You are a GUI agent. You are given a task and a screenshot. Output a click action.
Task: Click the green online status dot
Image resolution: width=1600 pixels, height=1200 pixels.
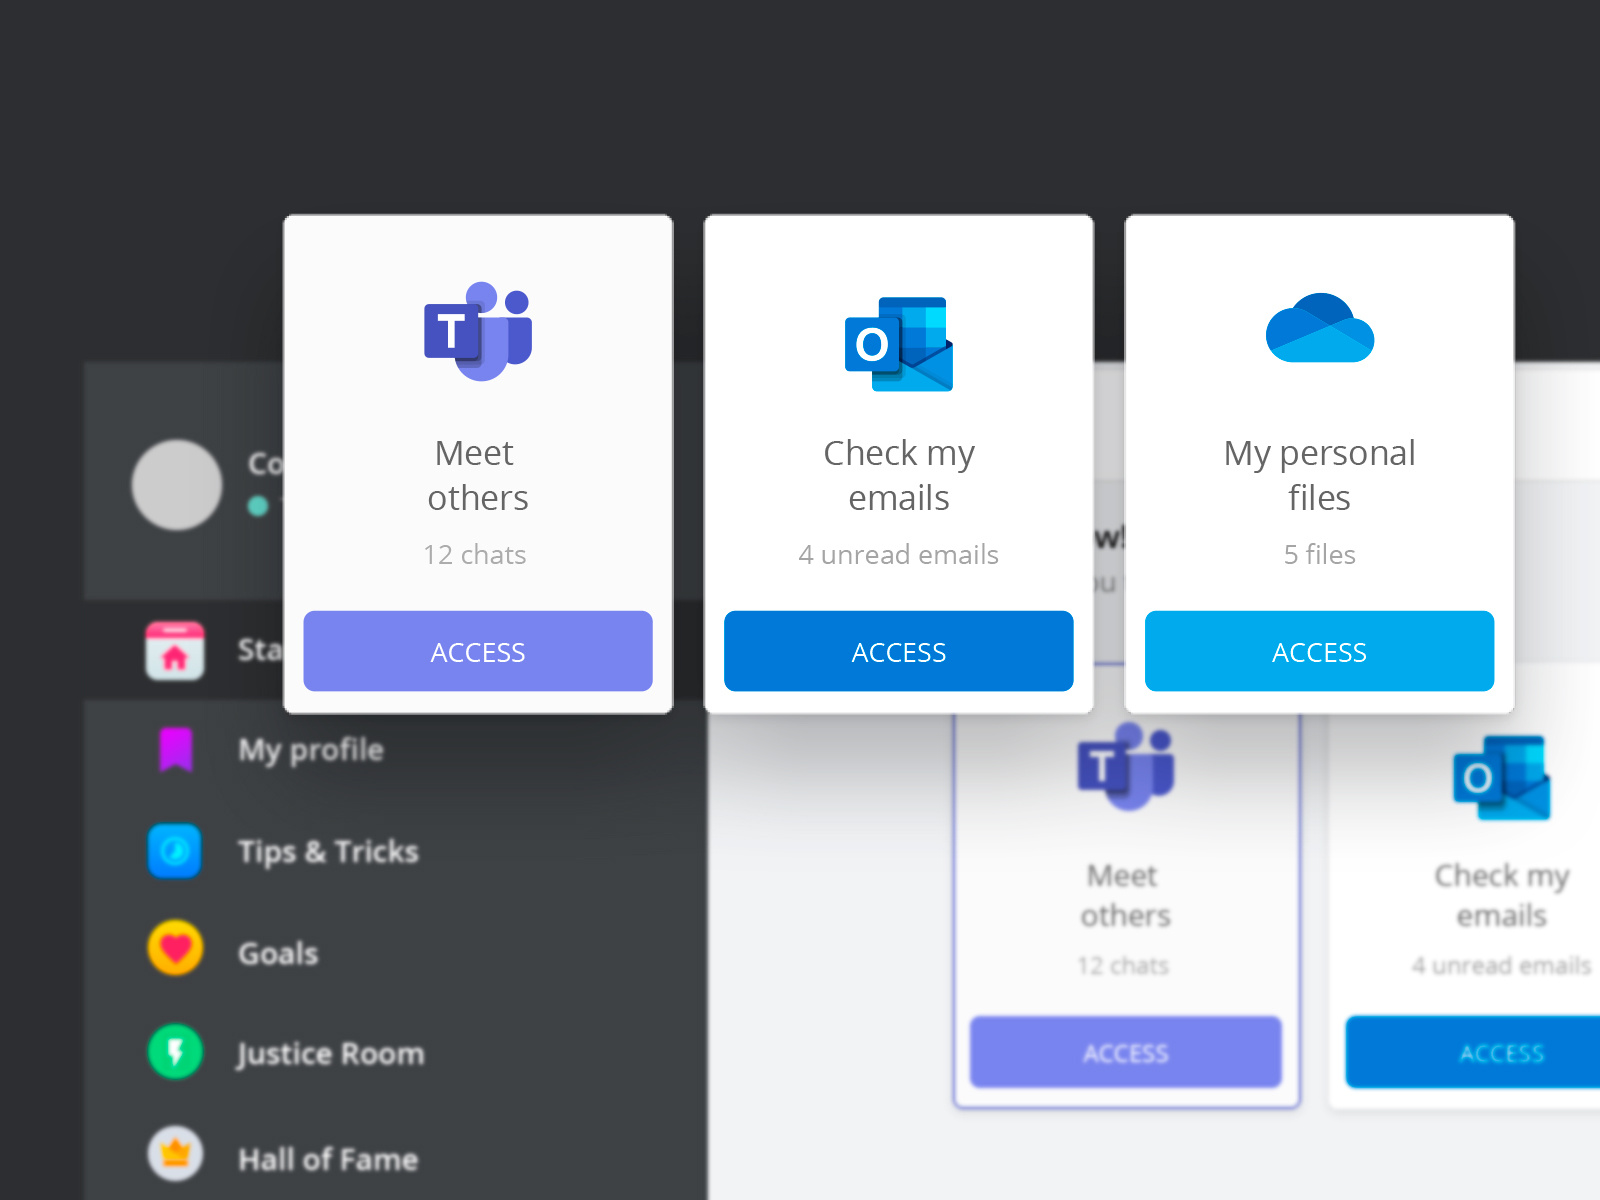[258, 506]
